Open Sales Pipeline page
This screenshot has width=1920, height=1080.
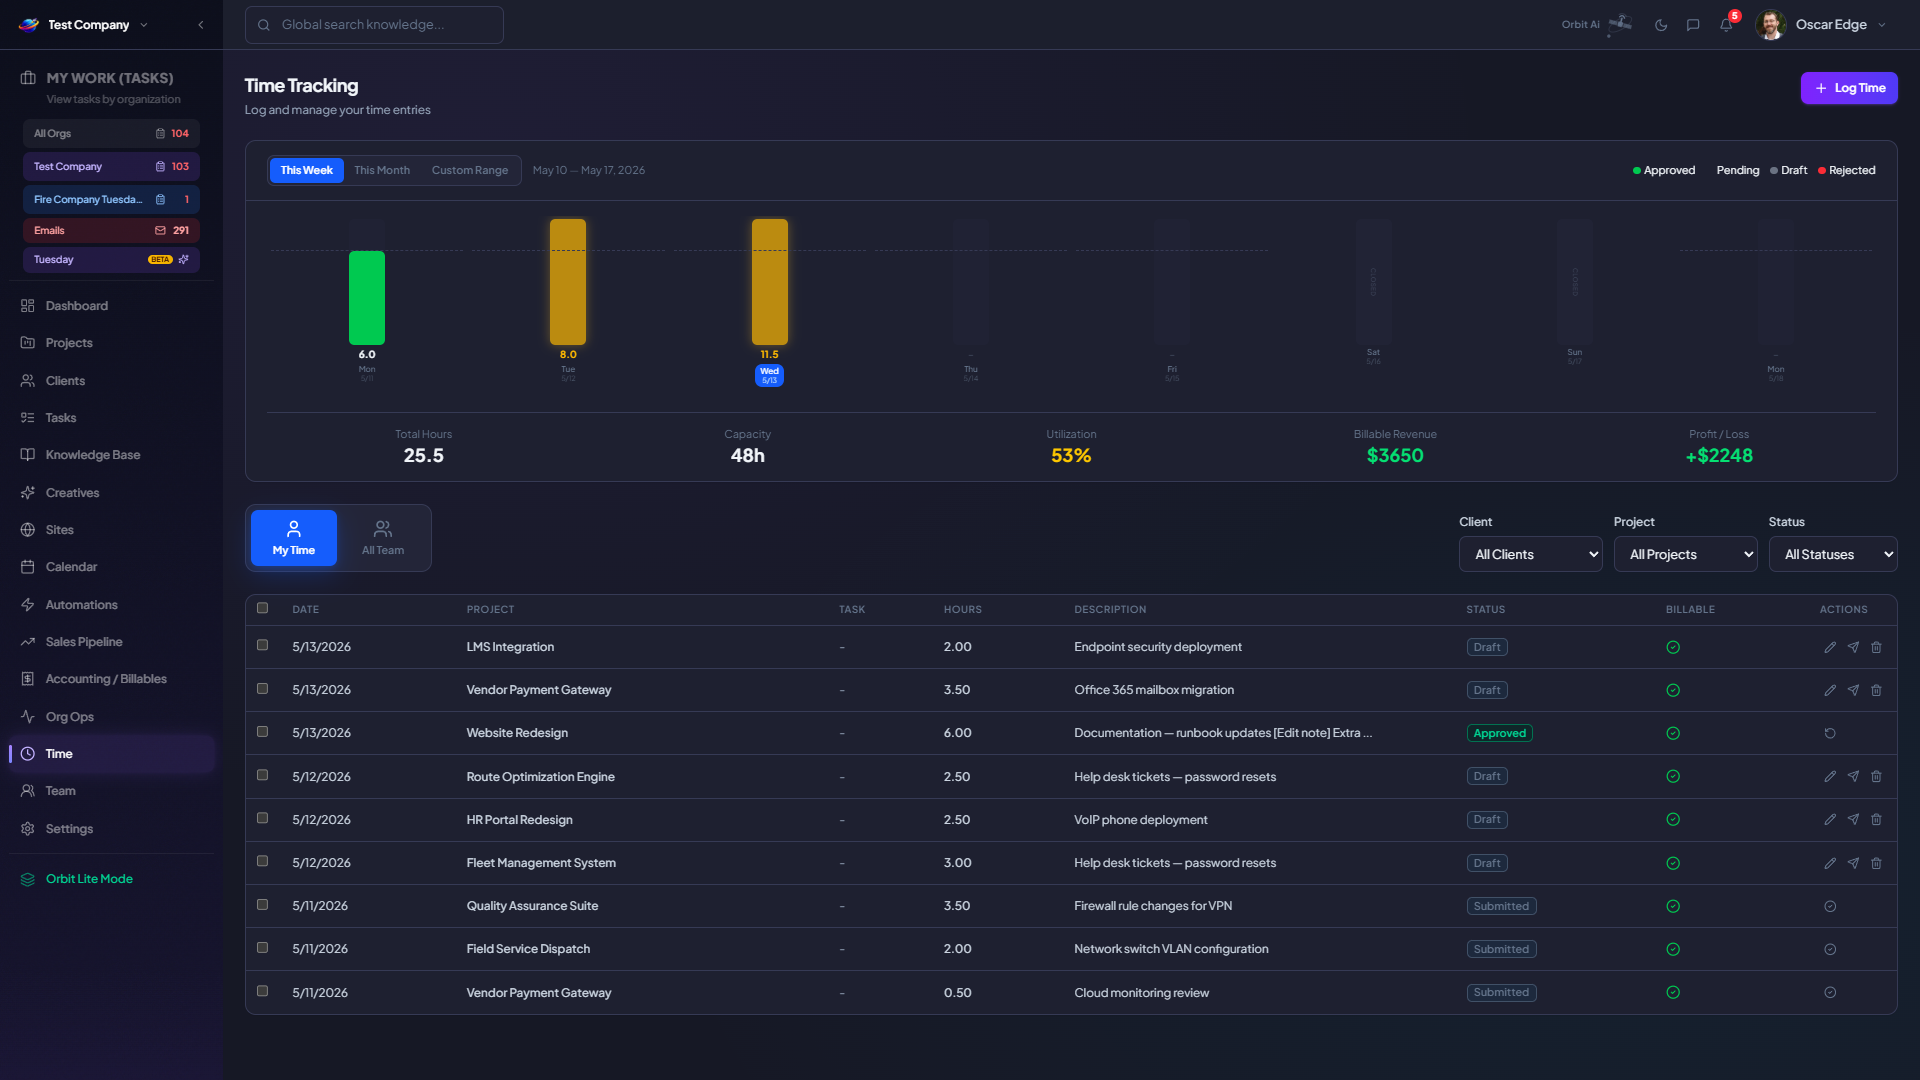pyautogui.click(x=111, y=642)
